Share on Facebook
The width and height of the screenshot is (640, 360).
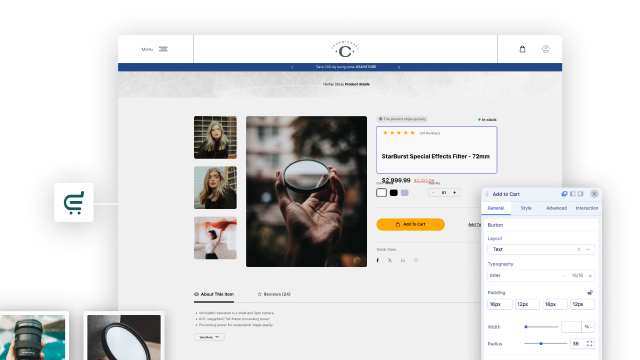[x=378, y=260]
